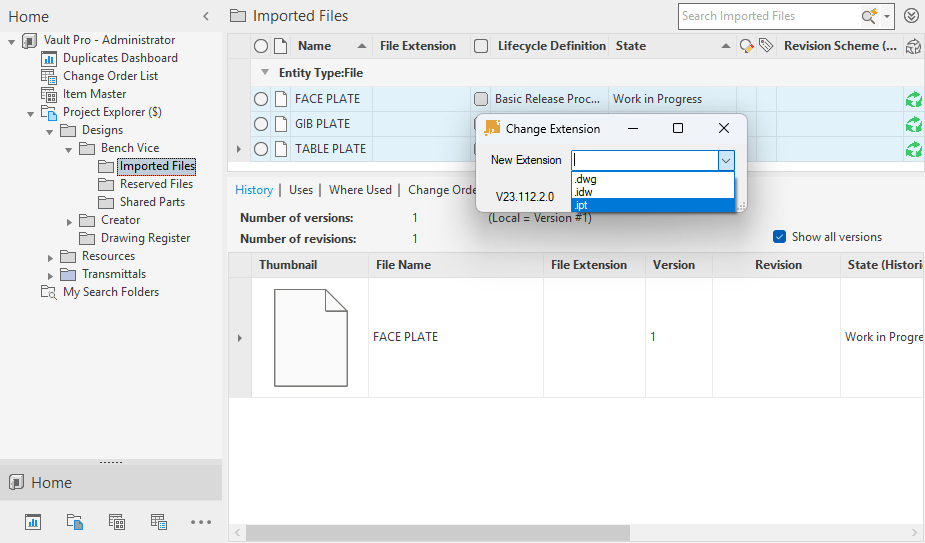The height and width of the screenshot is (543, 925).
Task: Open search options dropdown arrow
Action: coord(887,17)
